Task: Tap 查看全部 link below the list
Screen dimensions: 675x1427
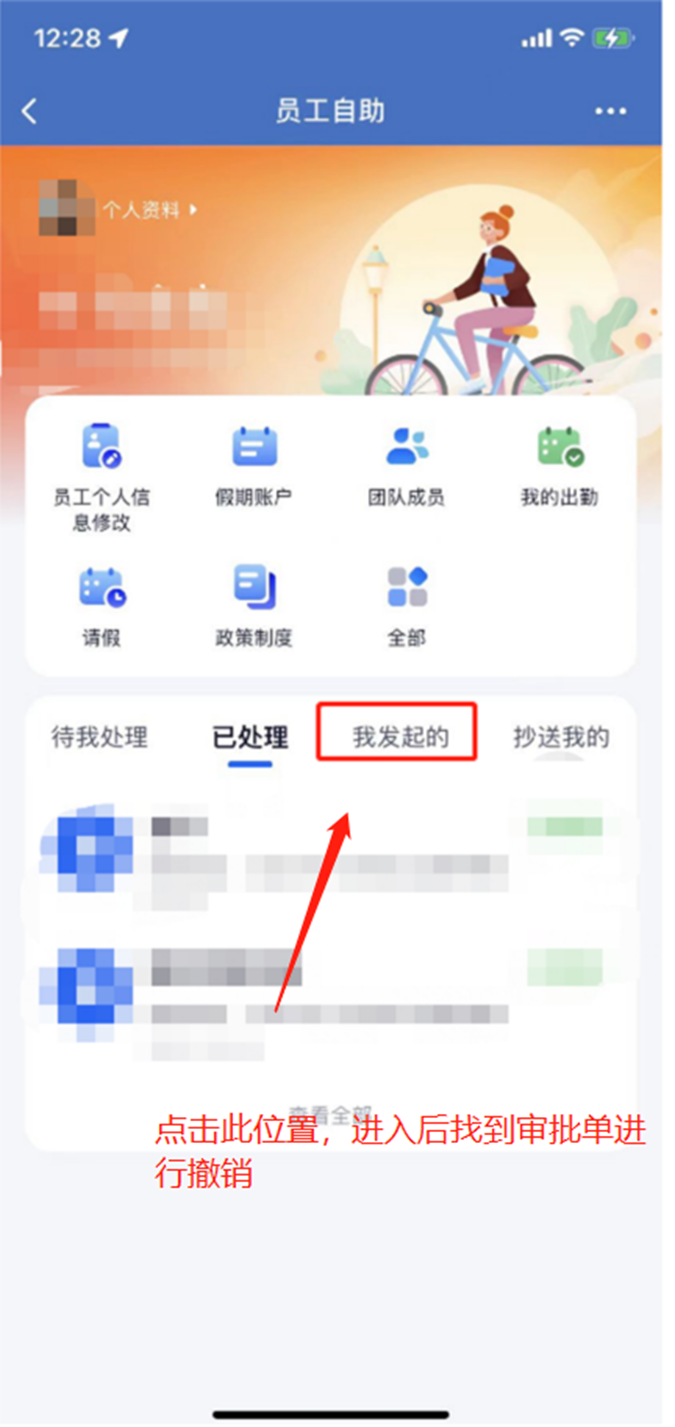Action: coord(330,1111)
